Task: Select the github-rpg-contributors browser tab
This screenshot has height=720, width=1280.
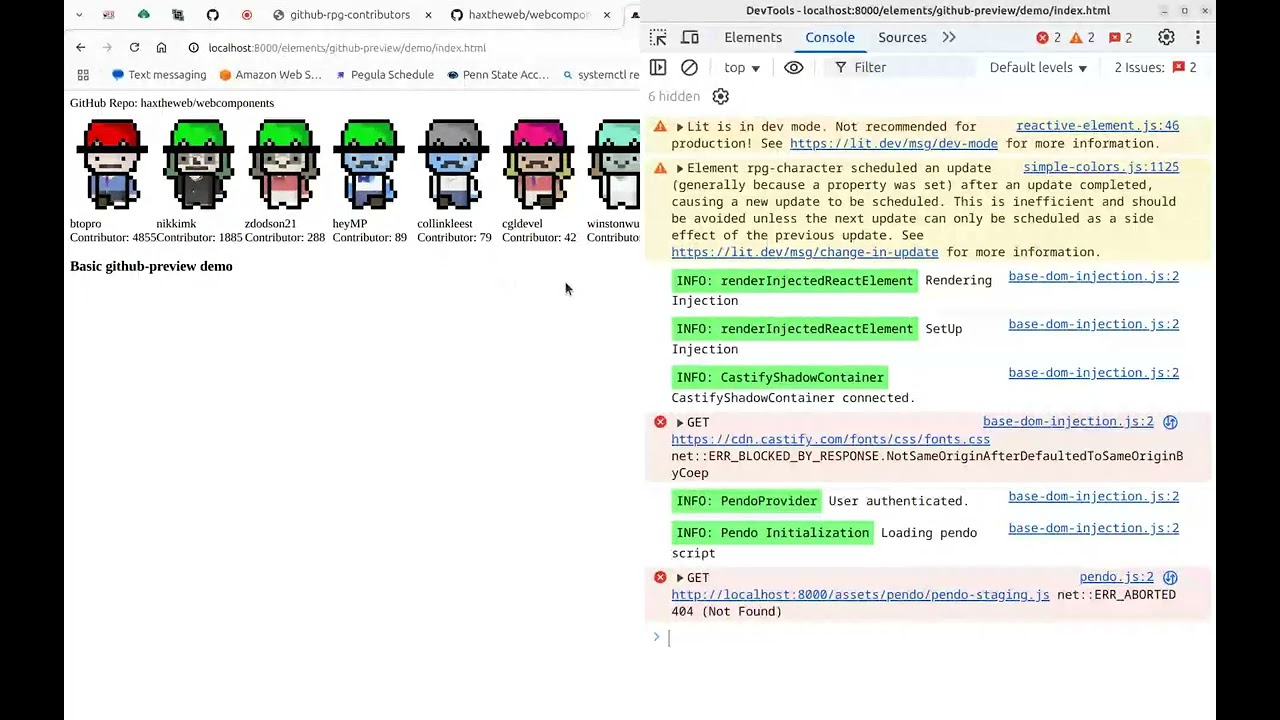Action: (x=340, y=14)
